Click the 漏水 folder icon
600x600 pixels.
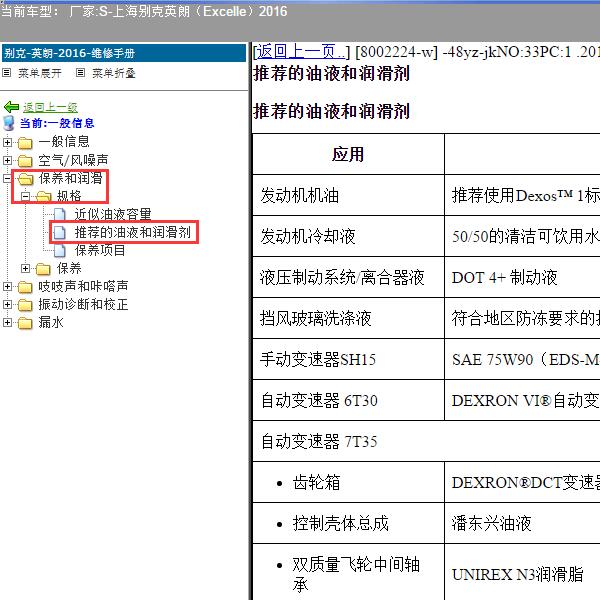click(25, 323)
